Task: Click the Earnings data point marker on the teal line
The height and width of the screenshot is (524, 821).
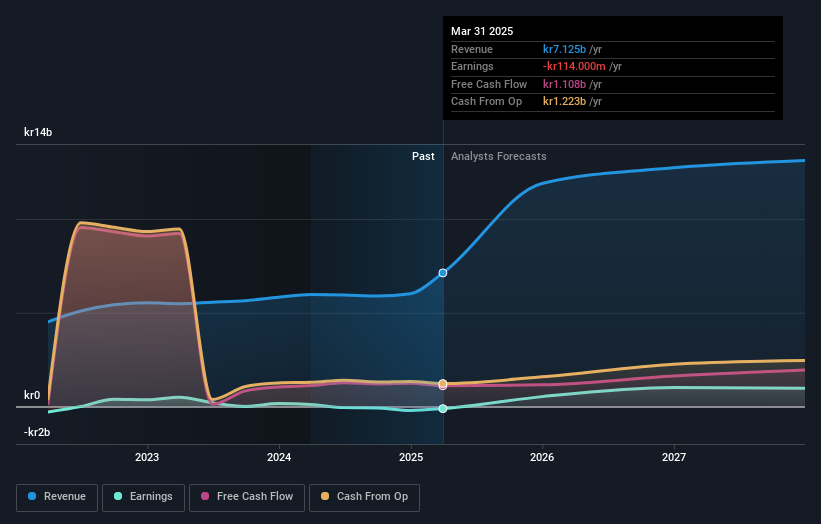Action: coord(443,408)
